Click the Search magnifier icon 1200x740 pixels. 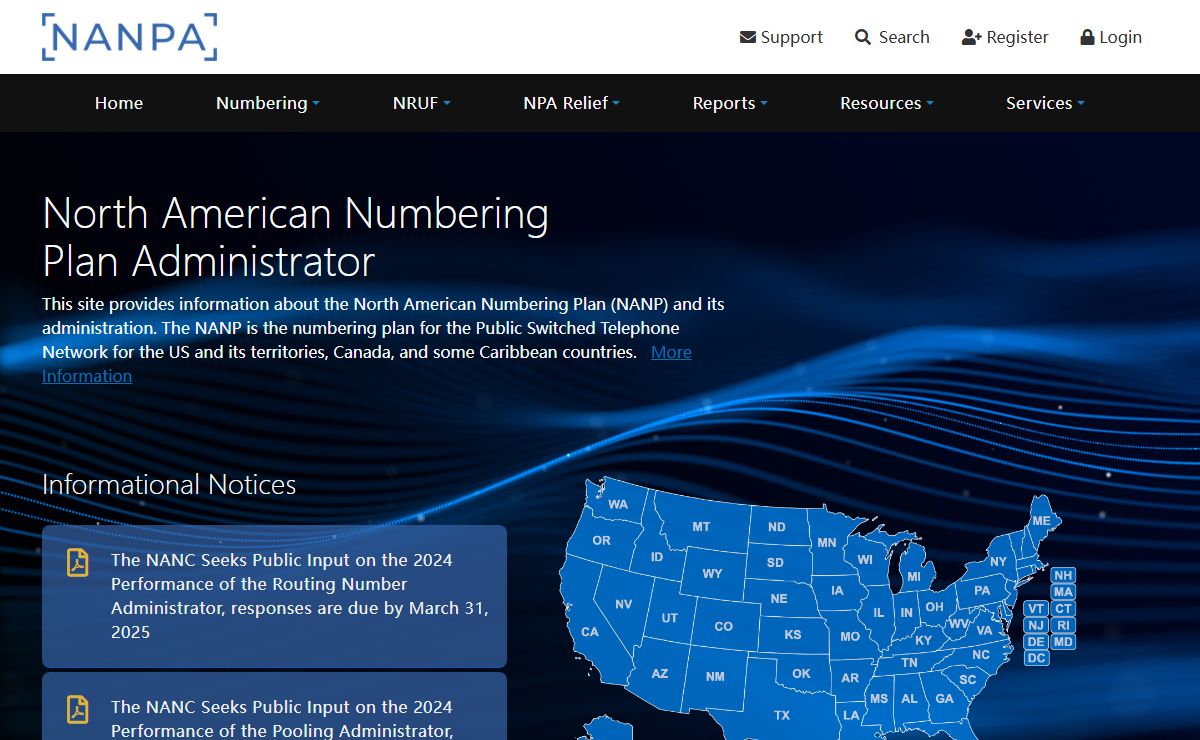pos(863,37)
